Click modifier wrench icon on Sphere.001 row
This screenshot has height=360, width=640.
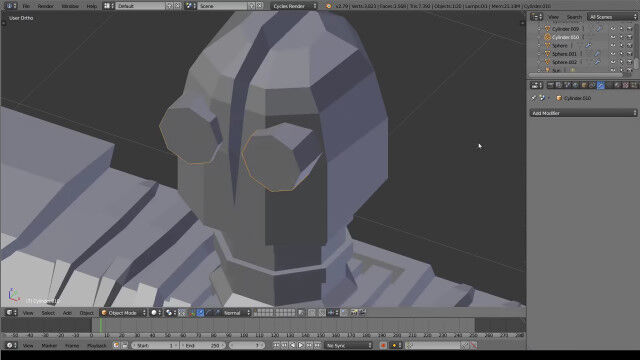pyautogui.click(x=596, y=54)
